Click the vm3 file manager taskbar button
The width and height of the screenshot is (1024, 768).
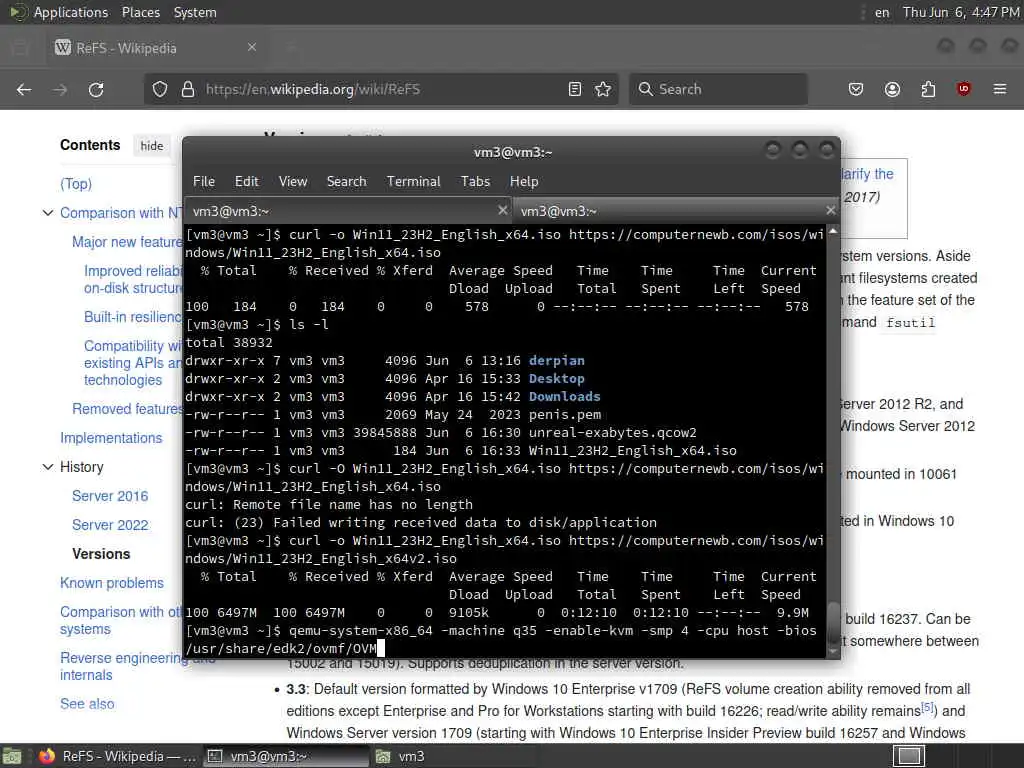click(401, 756)
